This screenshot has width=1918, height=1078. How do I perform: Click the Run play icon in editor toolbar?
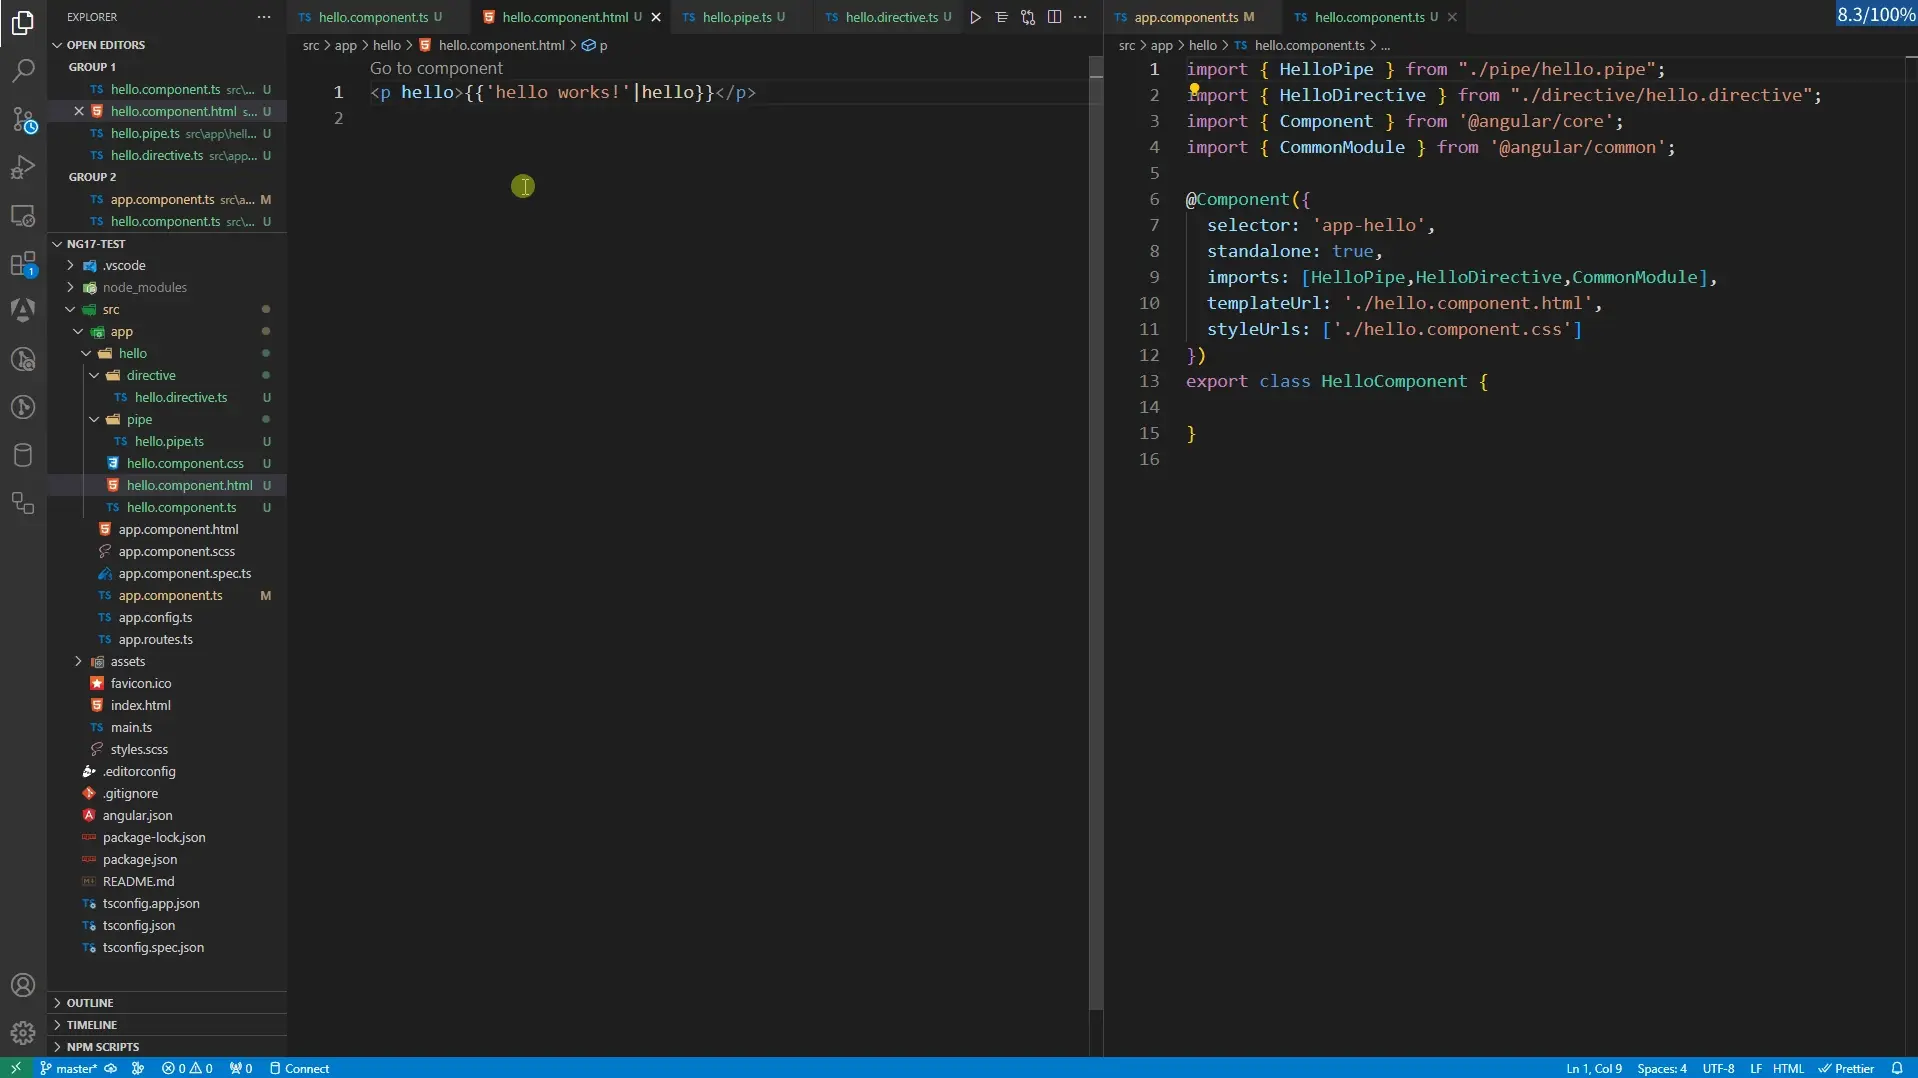point(975,17)
